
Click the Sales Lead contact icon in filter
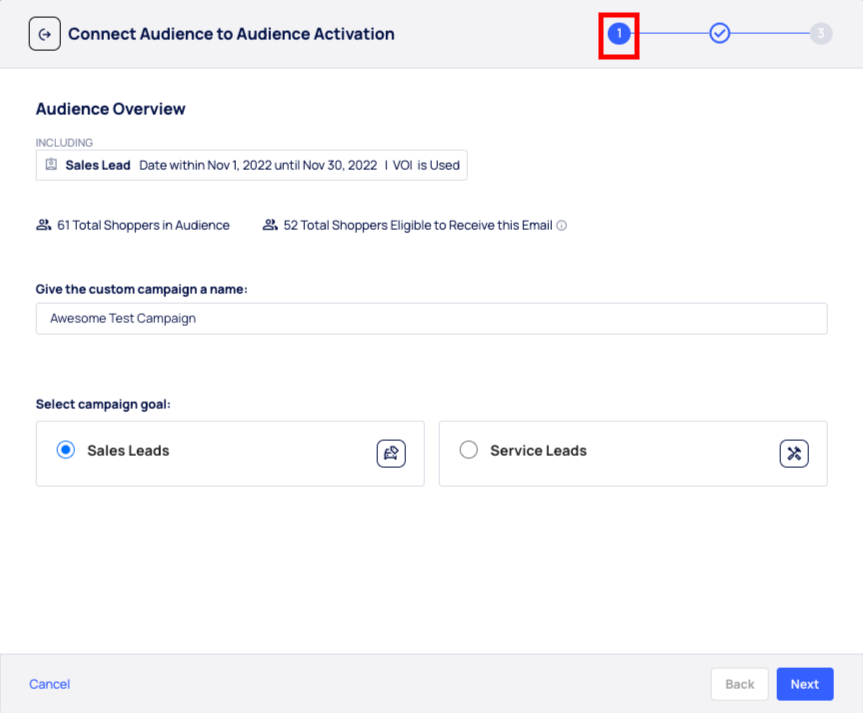pyautogui.click(x=52, y=165)
